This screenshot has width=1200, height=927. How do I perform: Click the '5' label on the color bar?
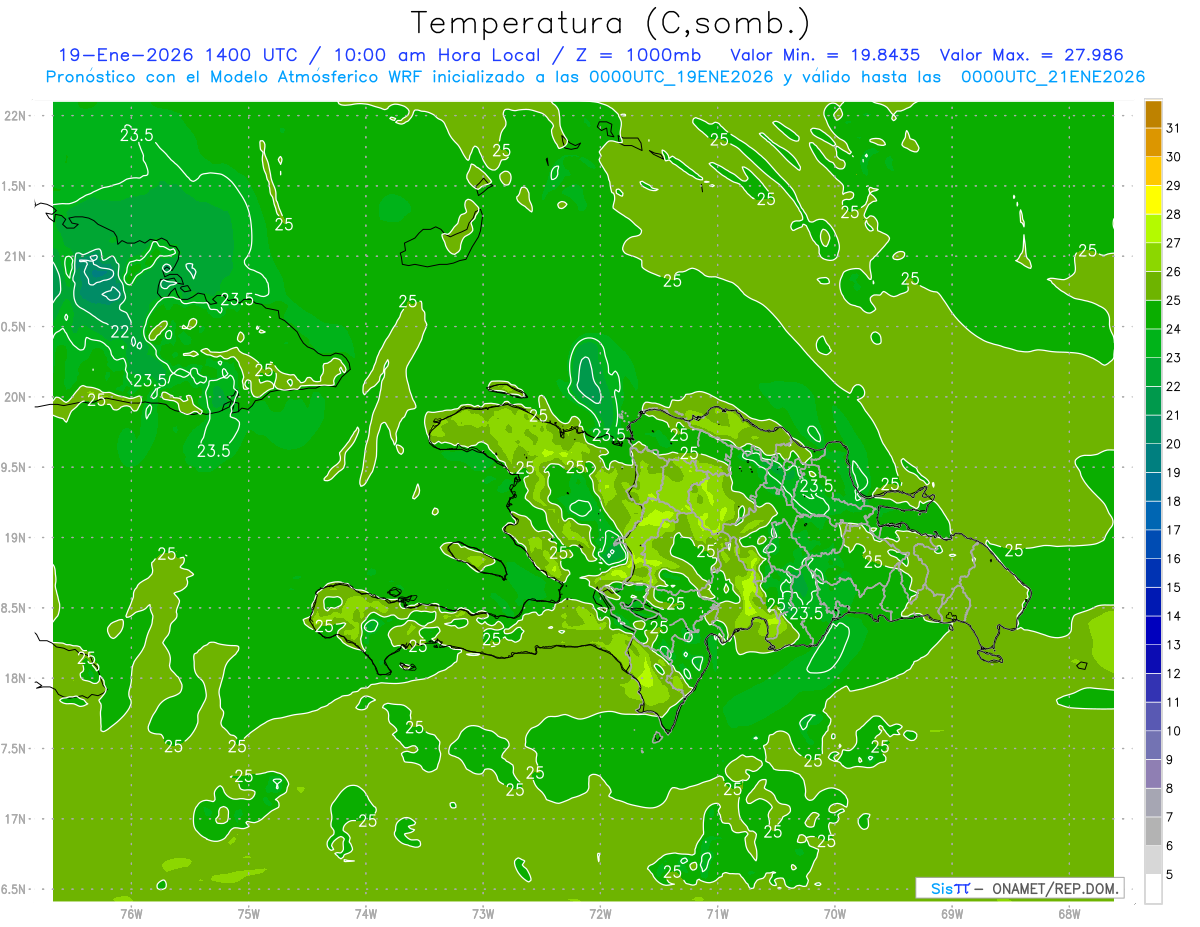[x=1170, y=875]
